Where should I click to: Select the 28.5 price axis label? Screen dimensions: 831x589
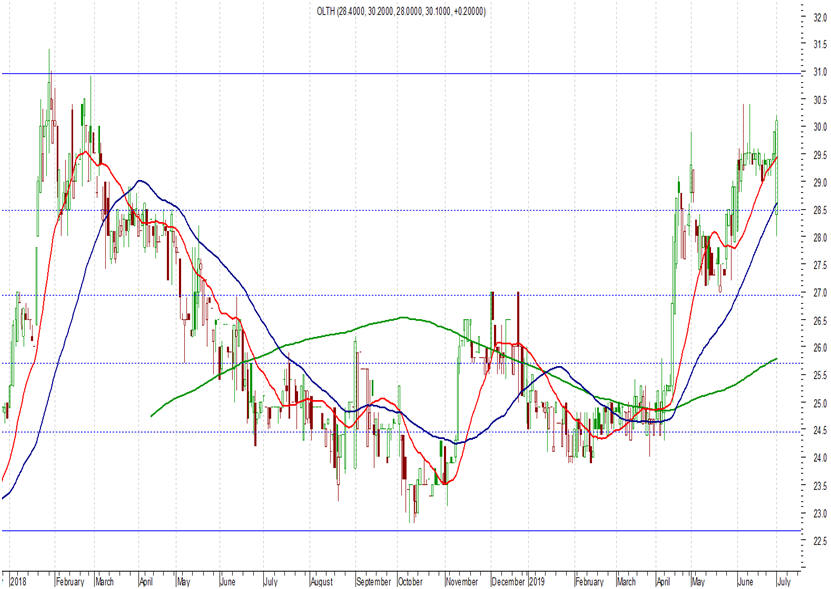pyautogui.click(x=820, y=210)
